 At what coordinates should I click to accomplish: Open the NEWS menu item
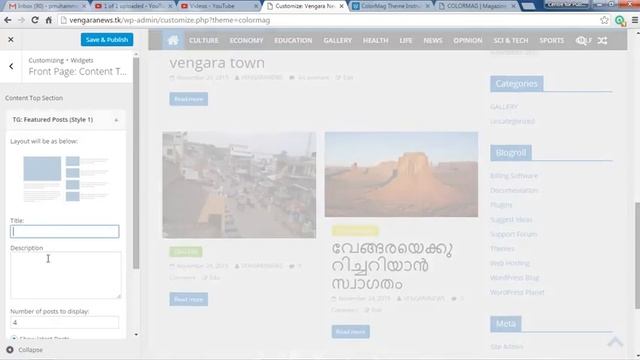[x=433, y=40]
